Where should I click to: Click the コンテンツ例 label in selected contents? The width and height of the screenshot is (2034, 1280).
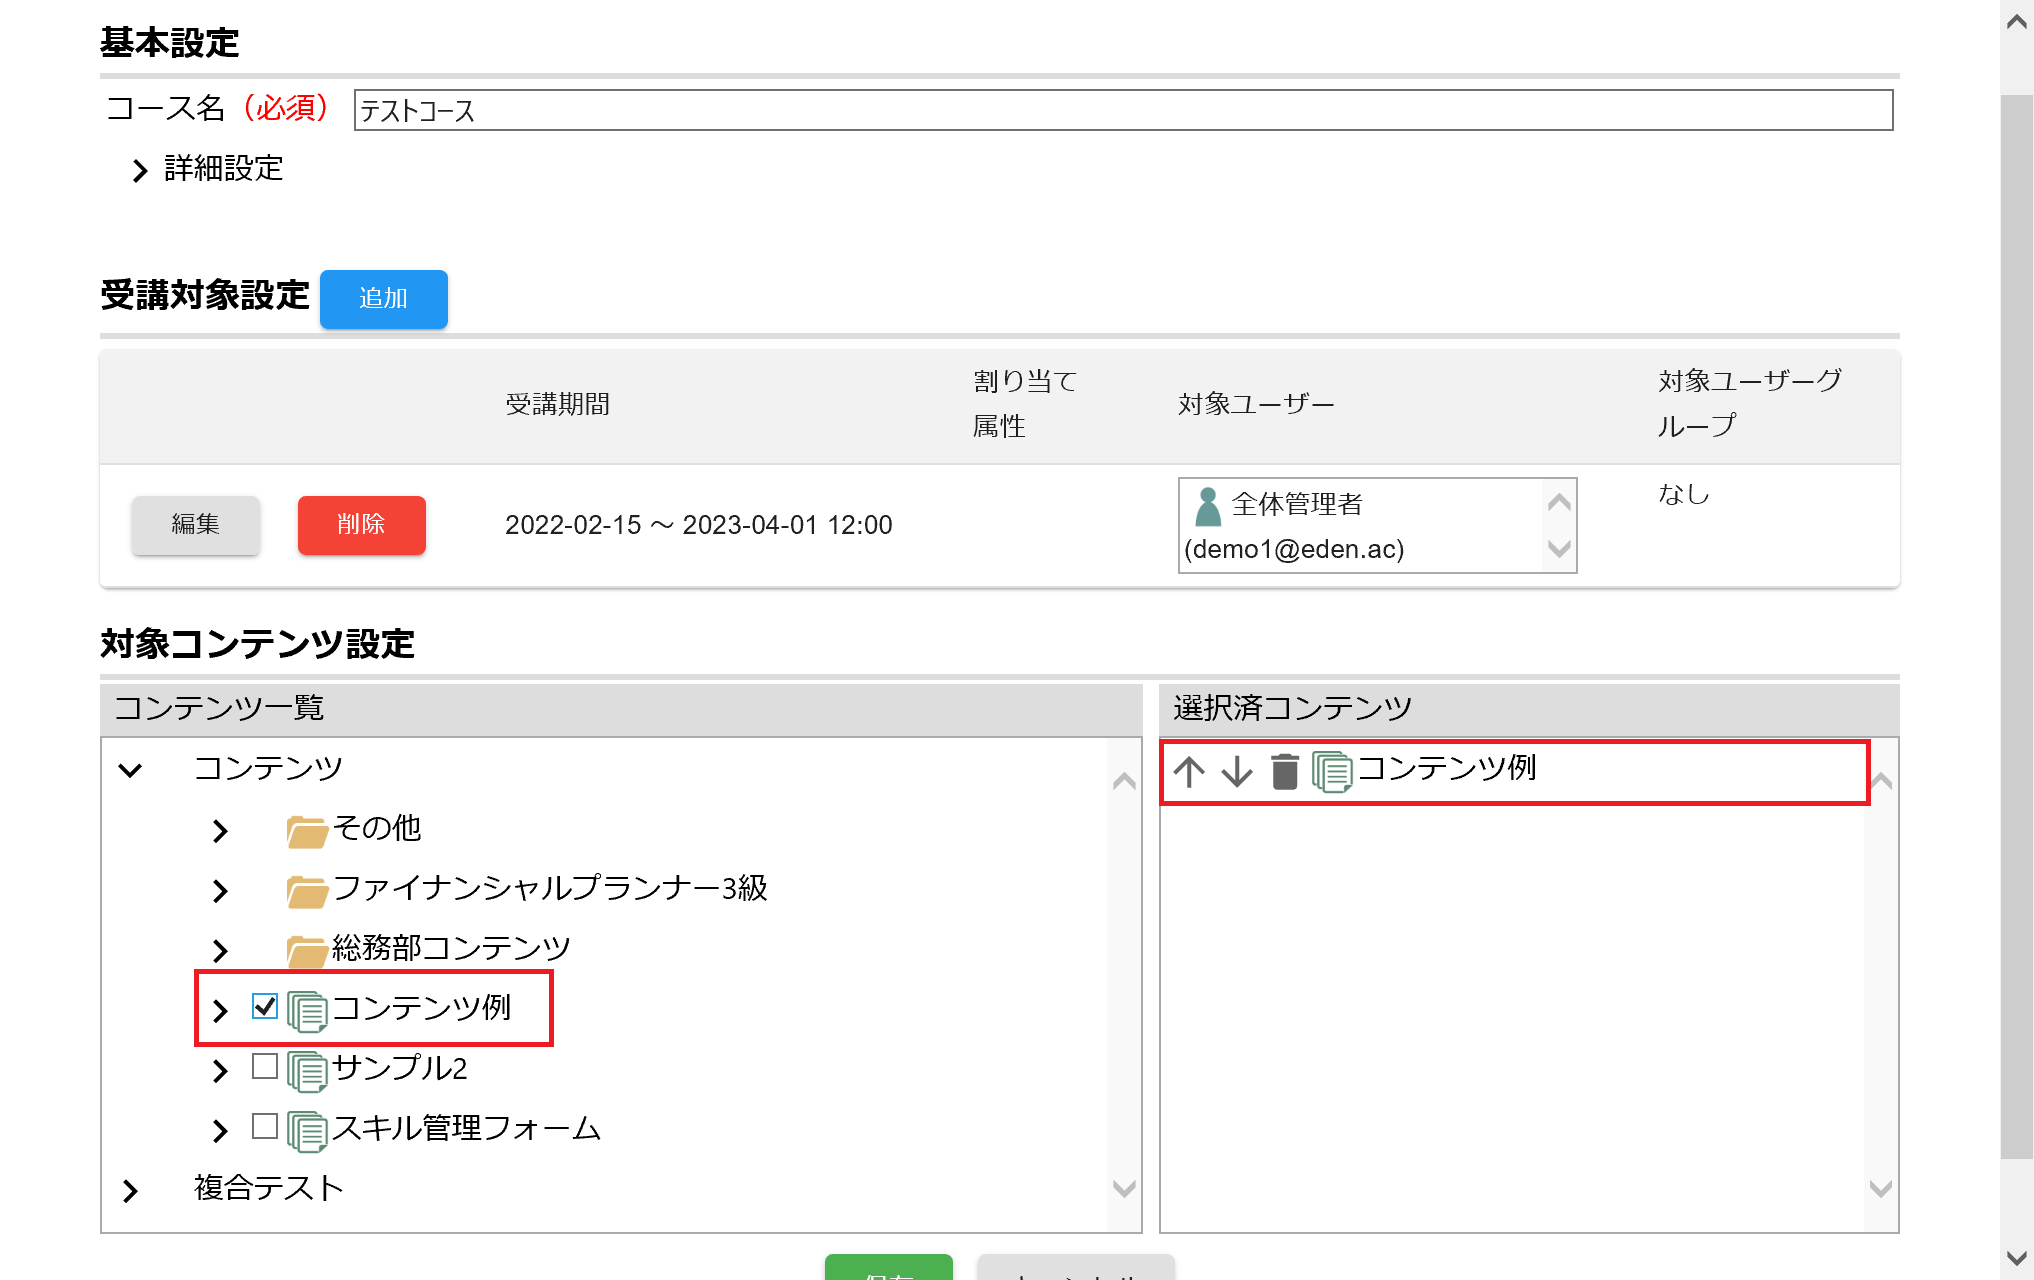pos(1446,768)
